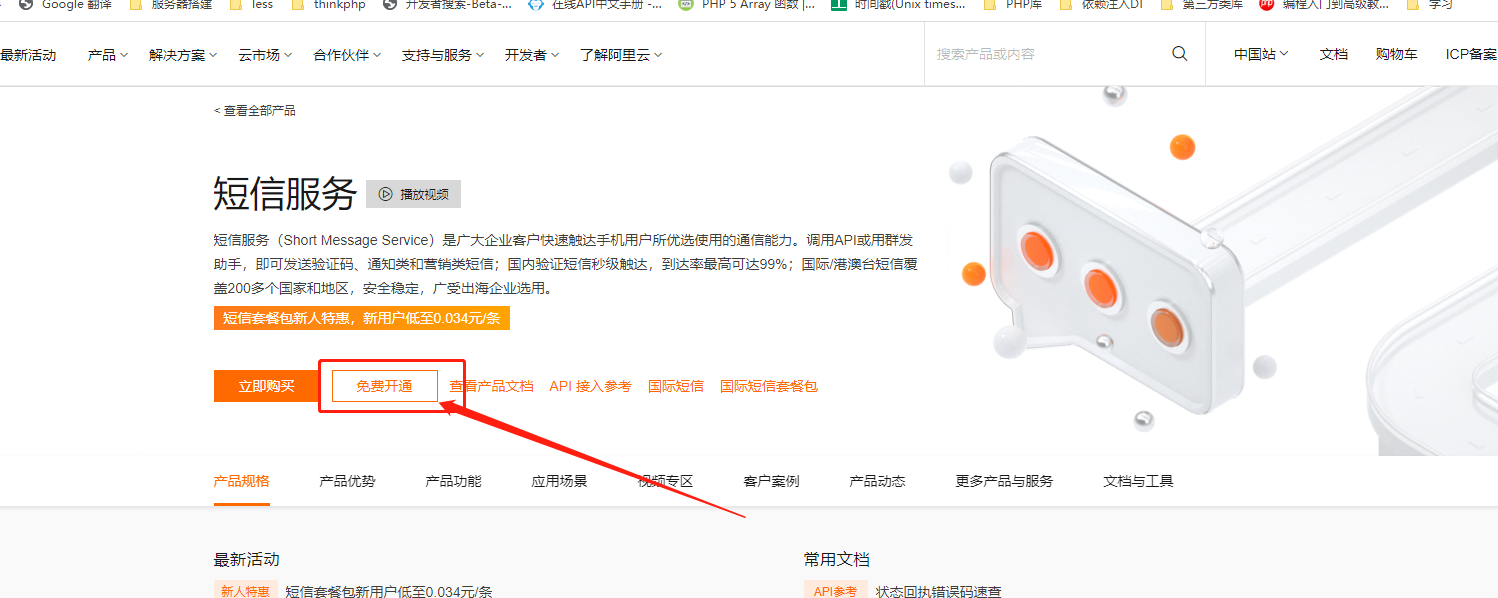Image resolution: width=1498 pixels, height=598 pixels.
Task: Open the 国际短信 link
Action: [x=676, y=386]
